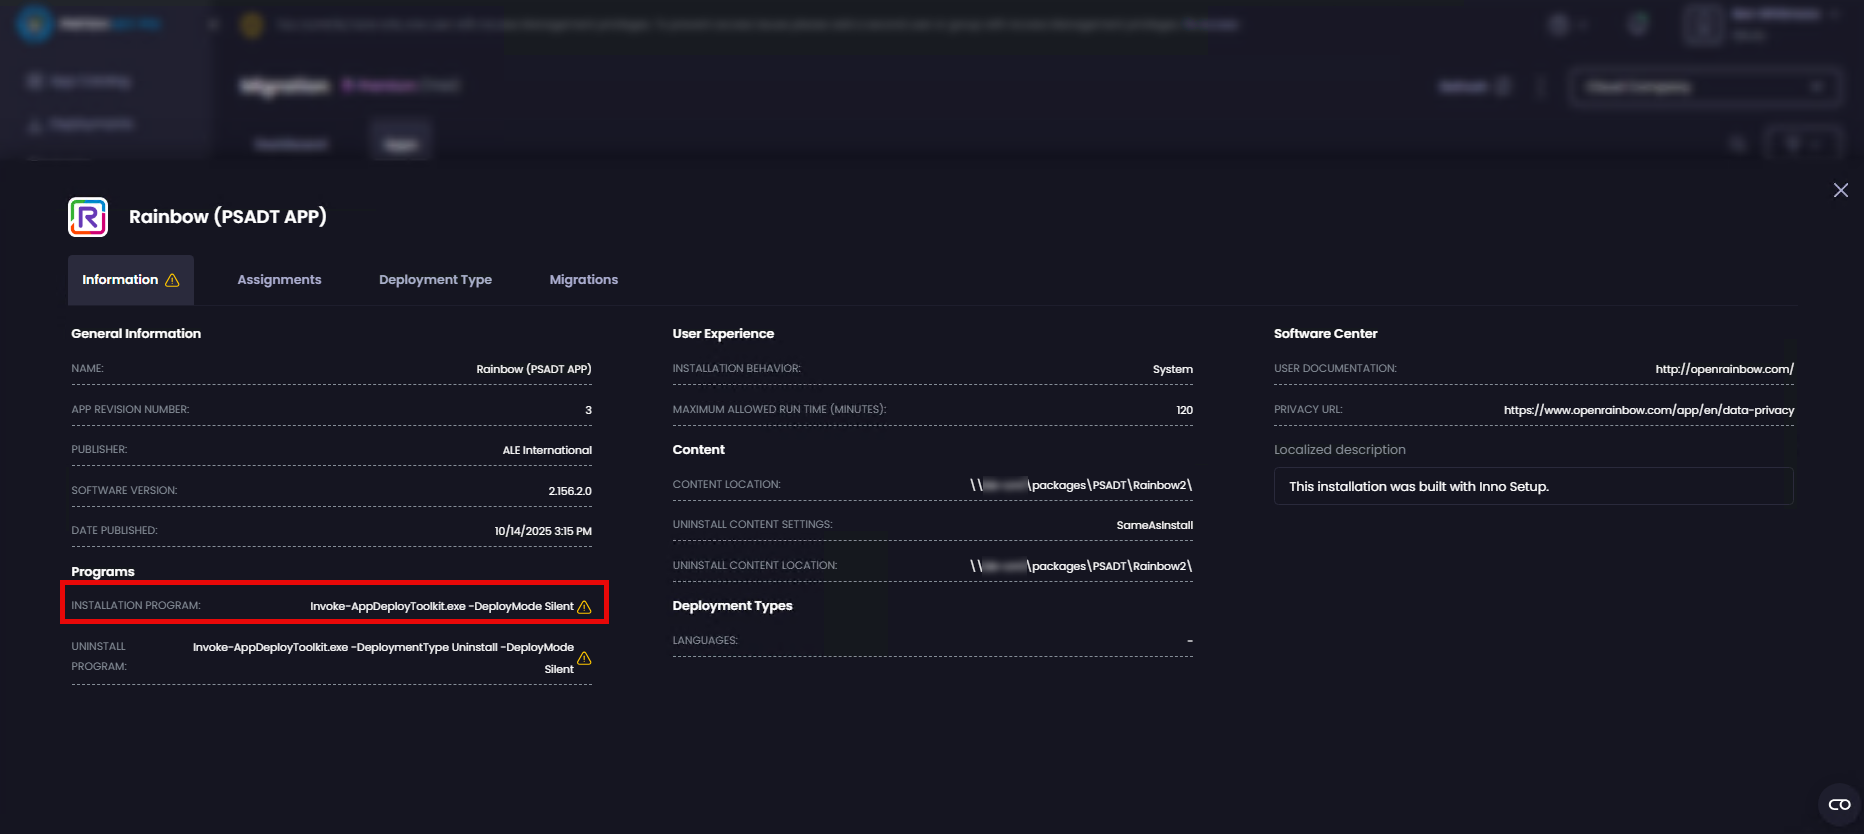Switch to the Assignments tab
The image size is (1864, 834).
point(279,280)
